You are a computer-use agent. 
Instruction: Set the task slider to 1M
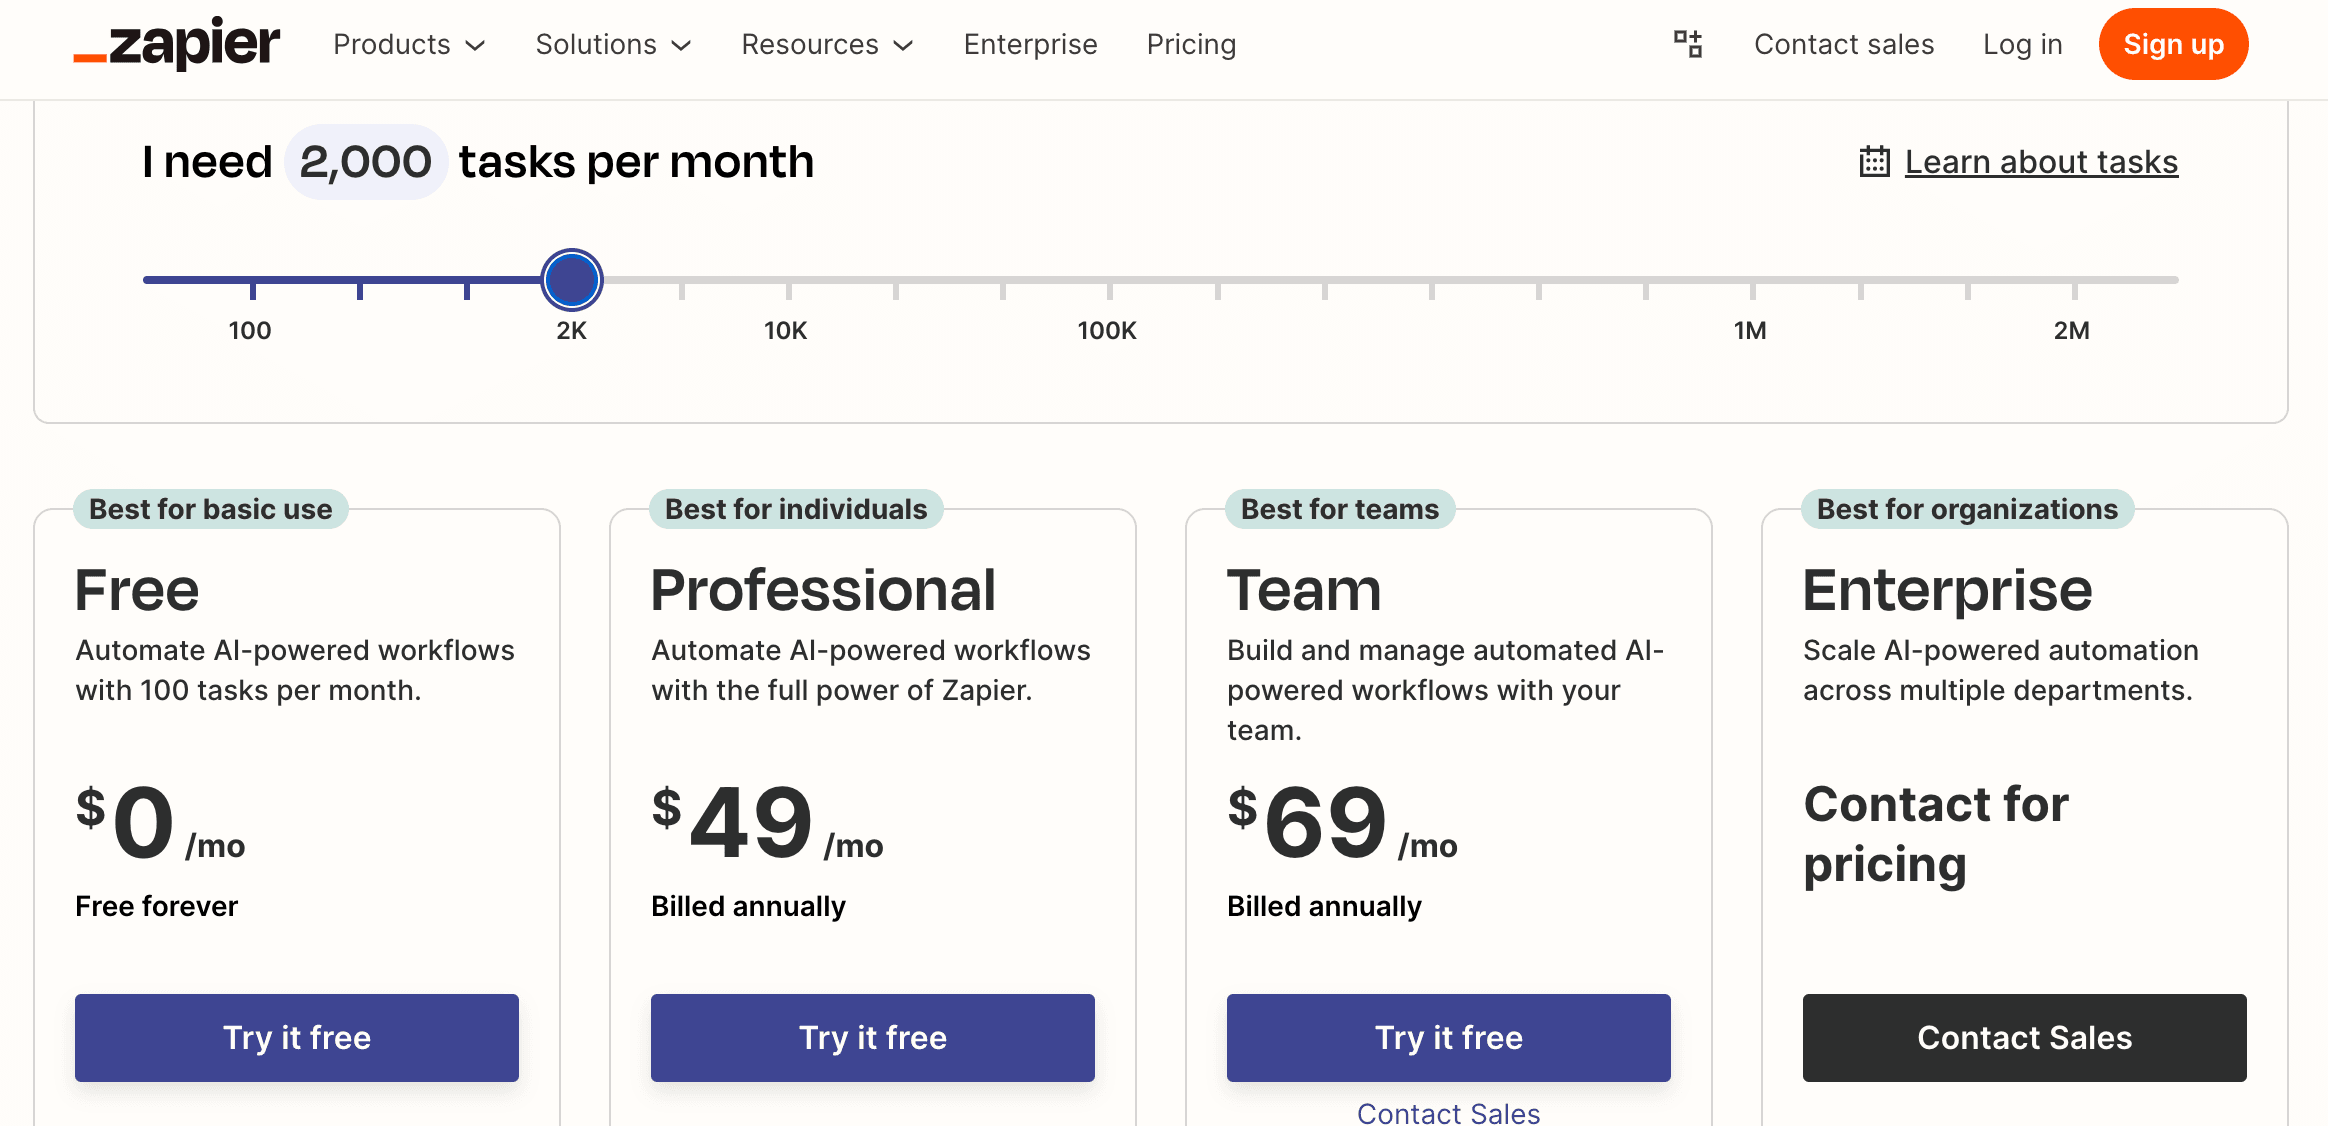pos(1752,280)
